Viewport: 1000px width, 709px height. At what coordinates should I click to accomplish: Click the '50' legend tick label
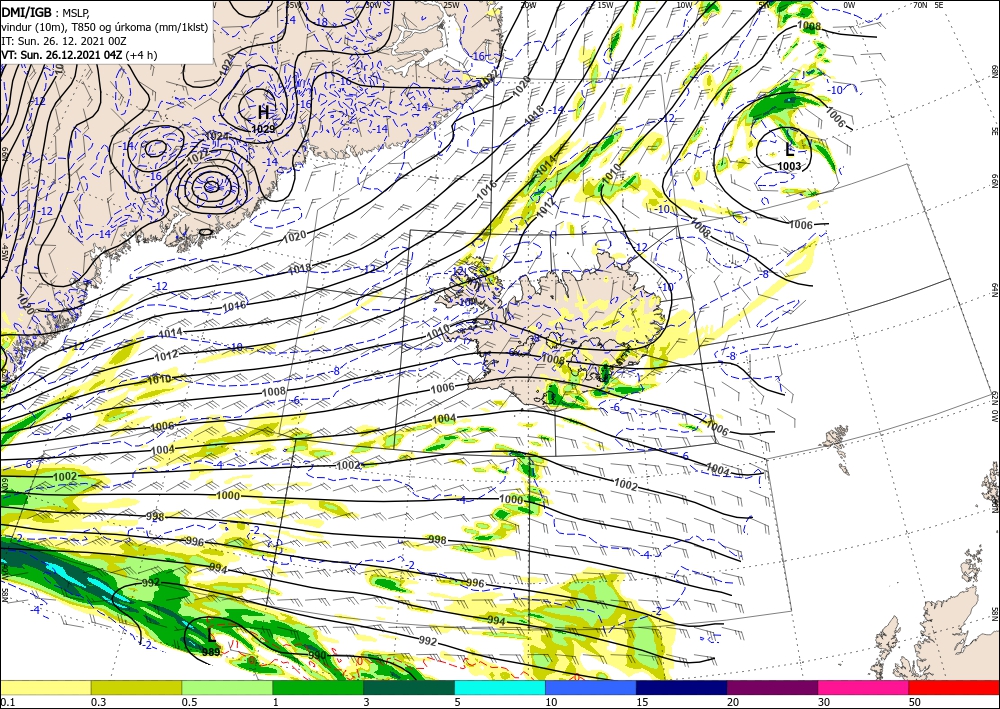[x=915, y=702]
